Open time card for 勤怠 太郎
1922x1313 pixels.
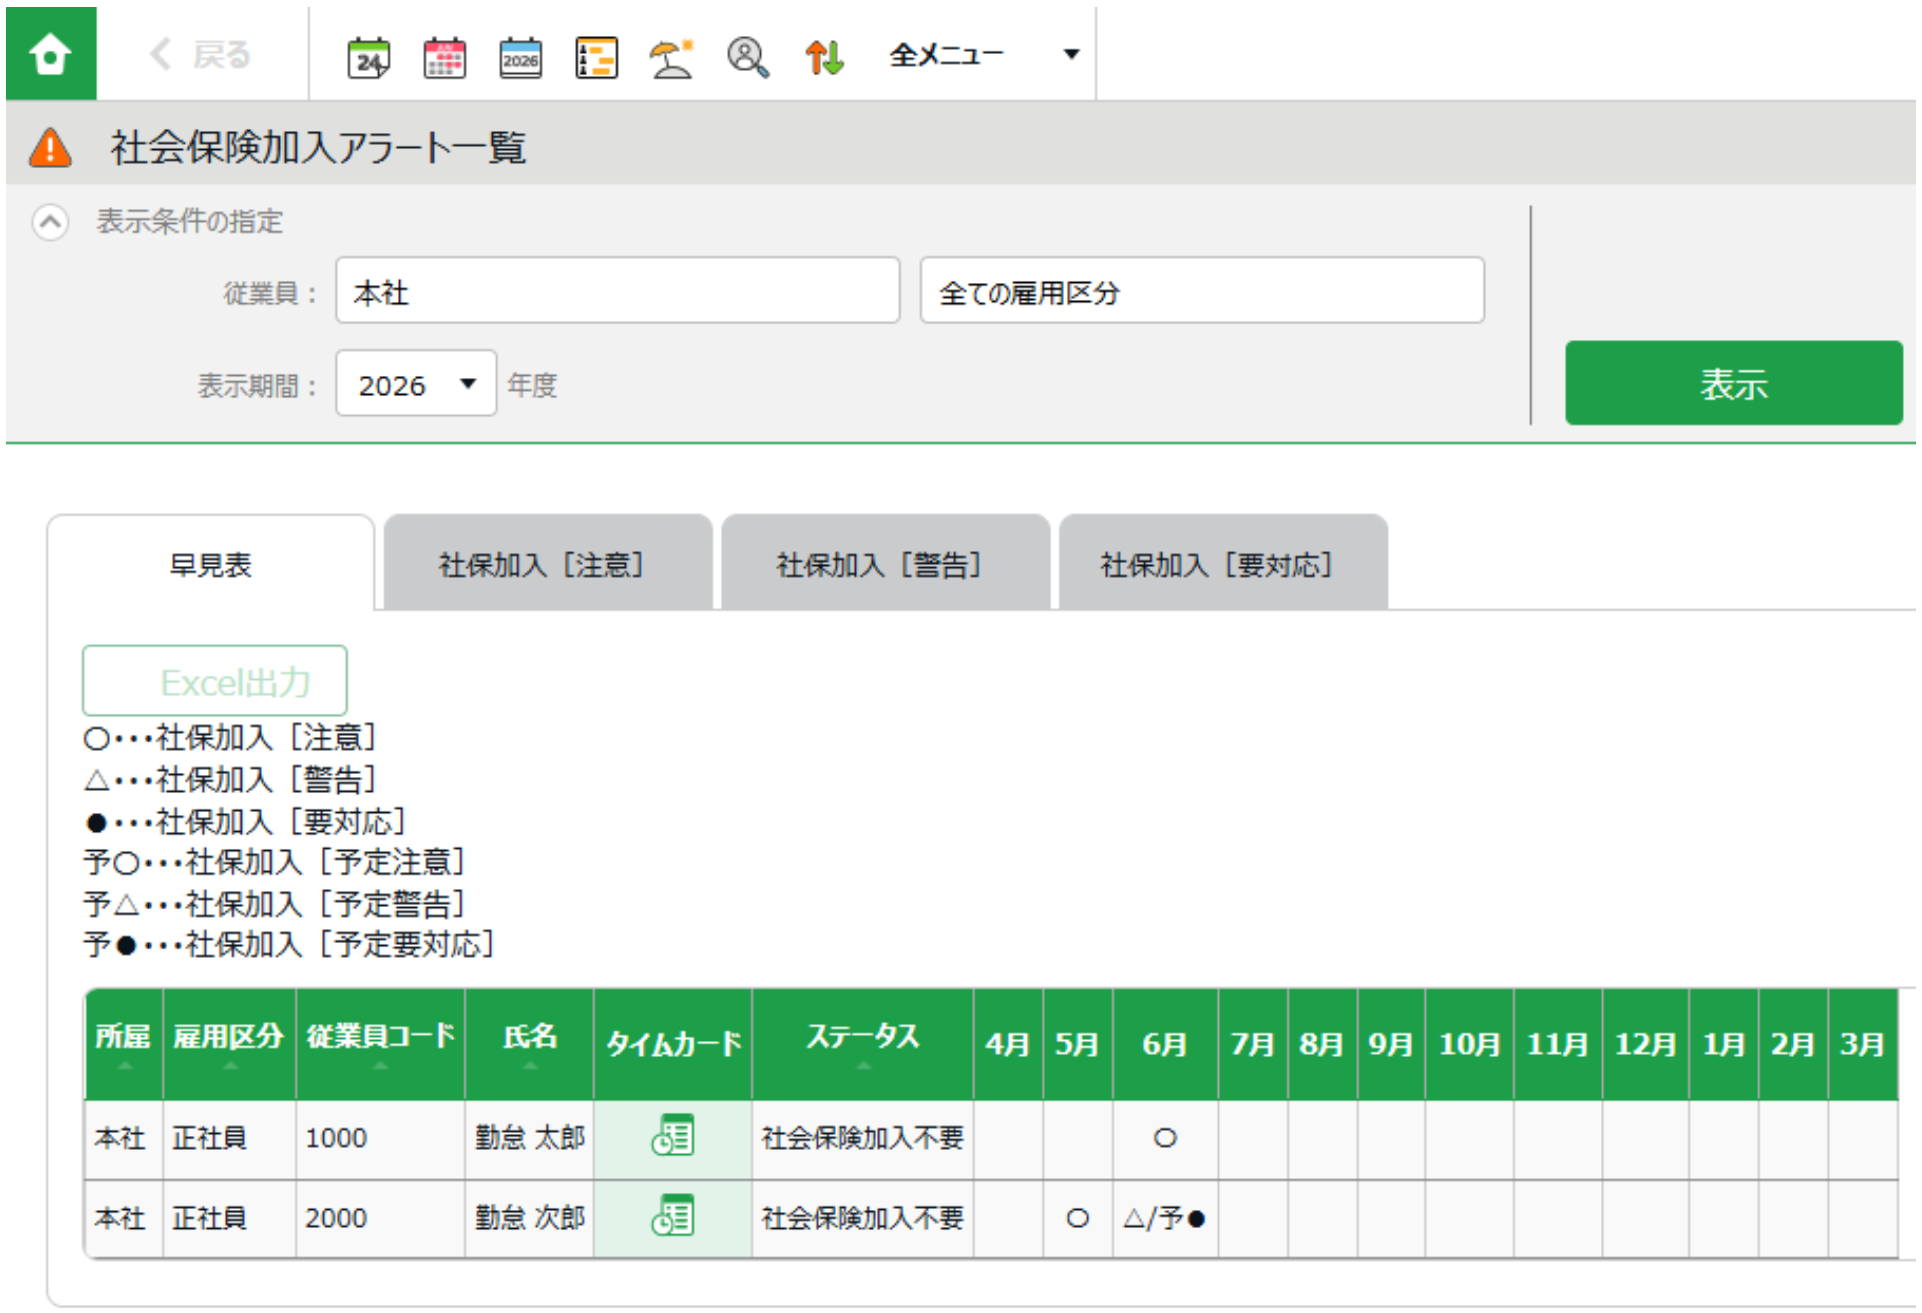673,1136
